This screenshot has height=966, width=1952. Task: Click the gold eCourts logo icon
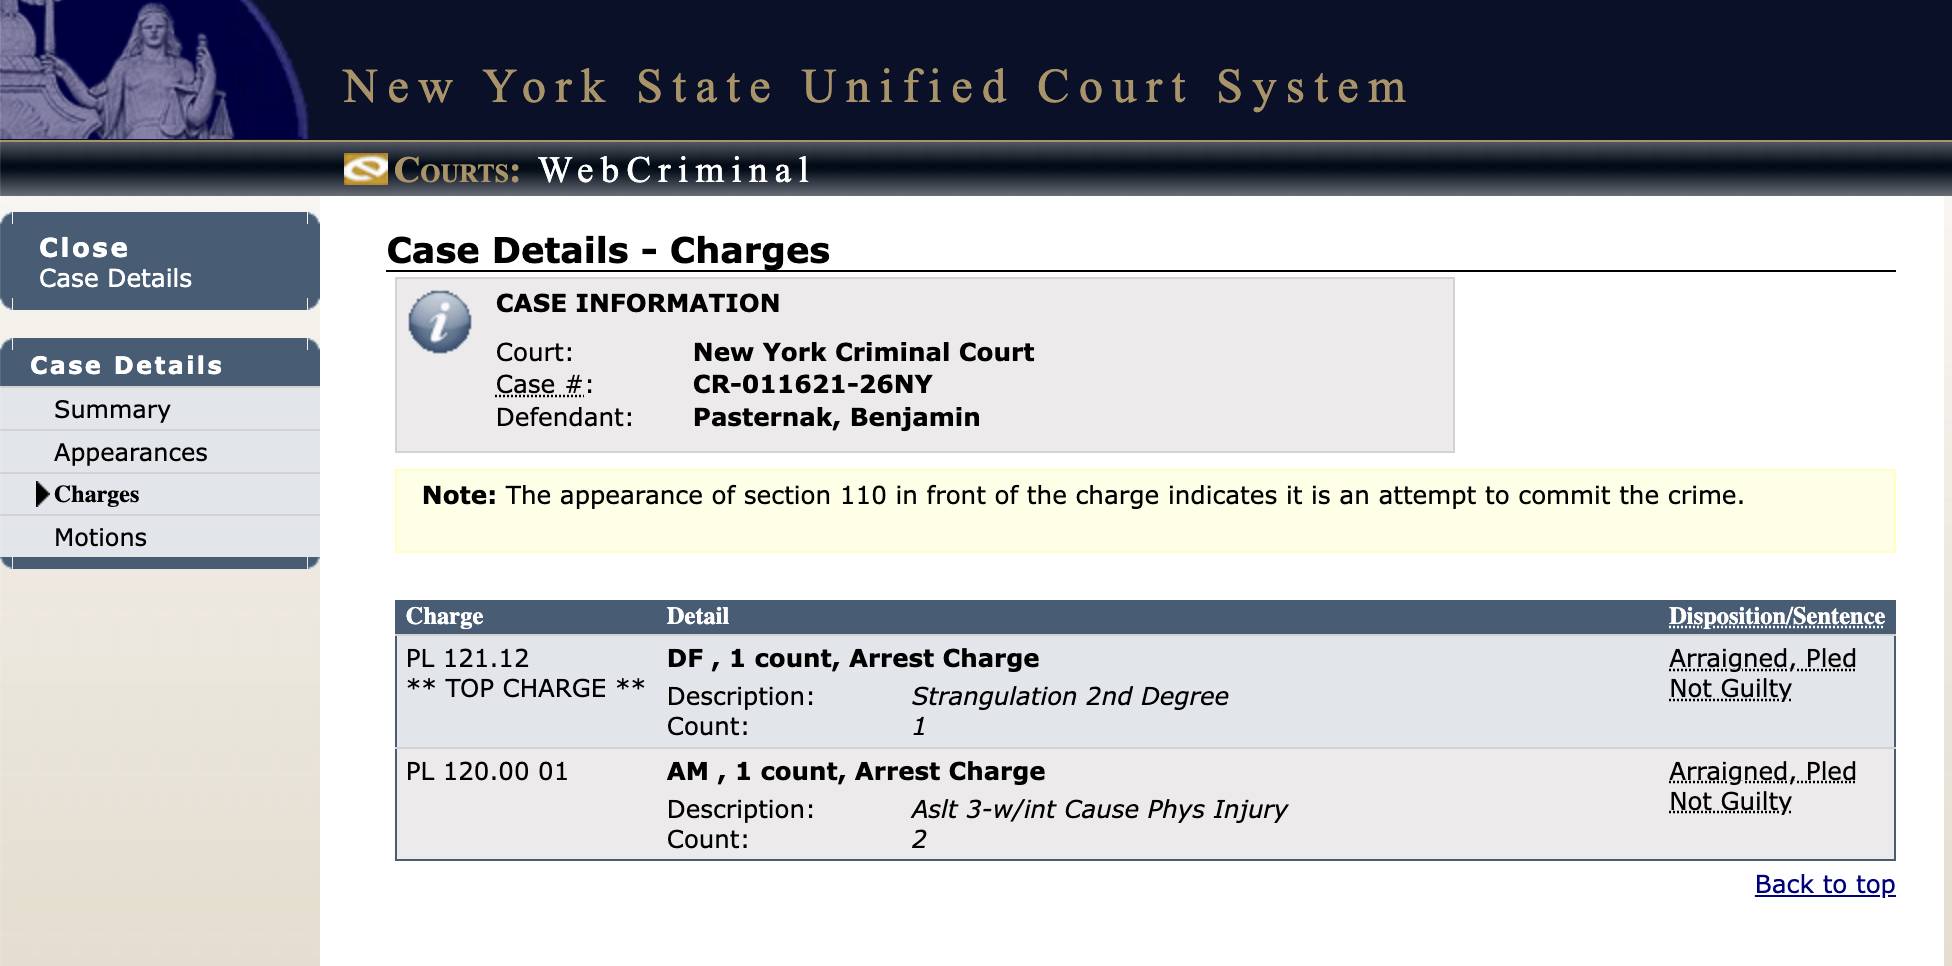[365, 169]
